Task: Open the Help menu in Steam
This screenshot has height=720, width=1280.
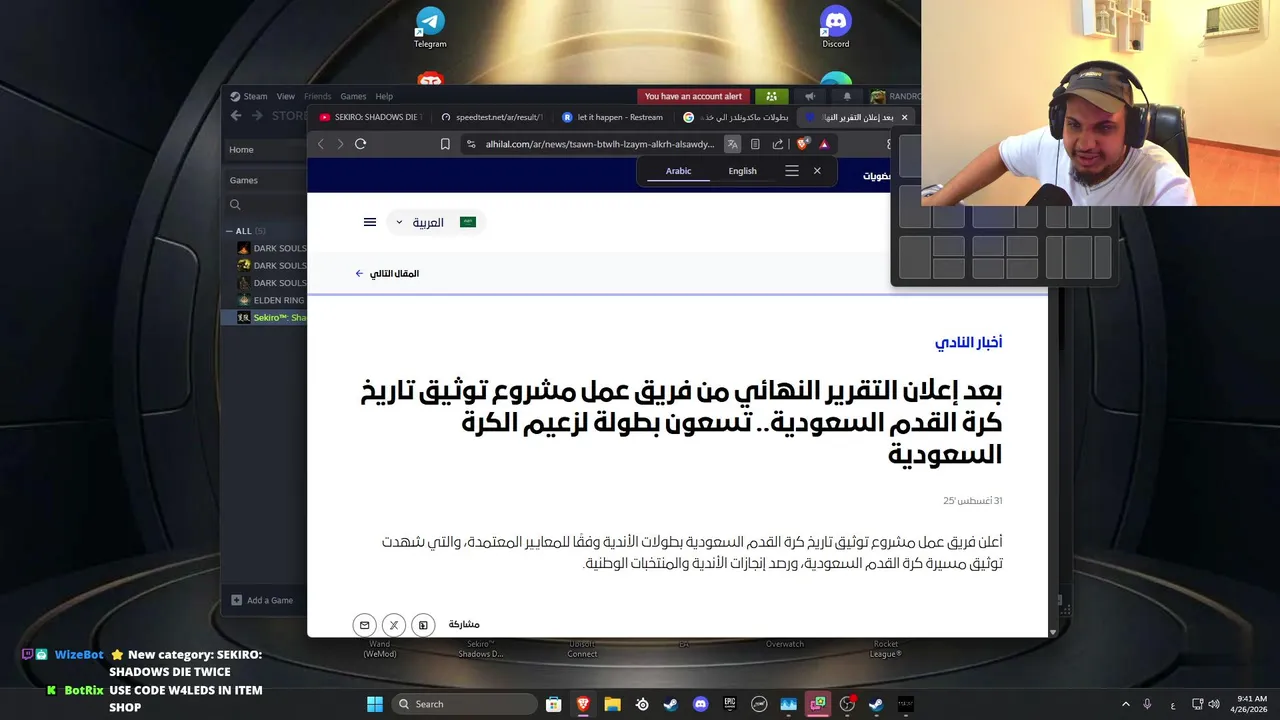Action: tap(384, 96)
